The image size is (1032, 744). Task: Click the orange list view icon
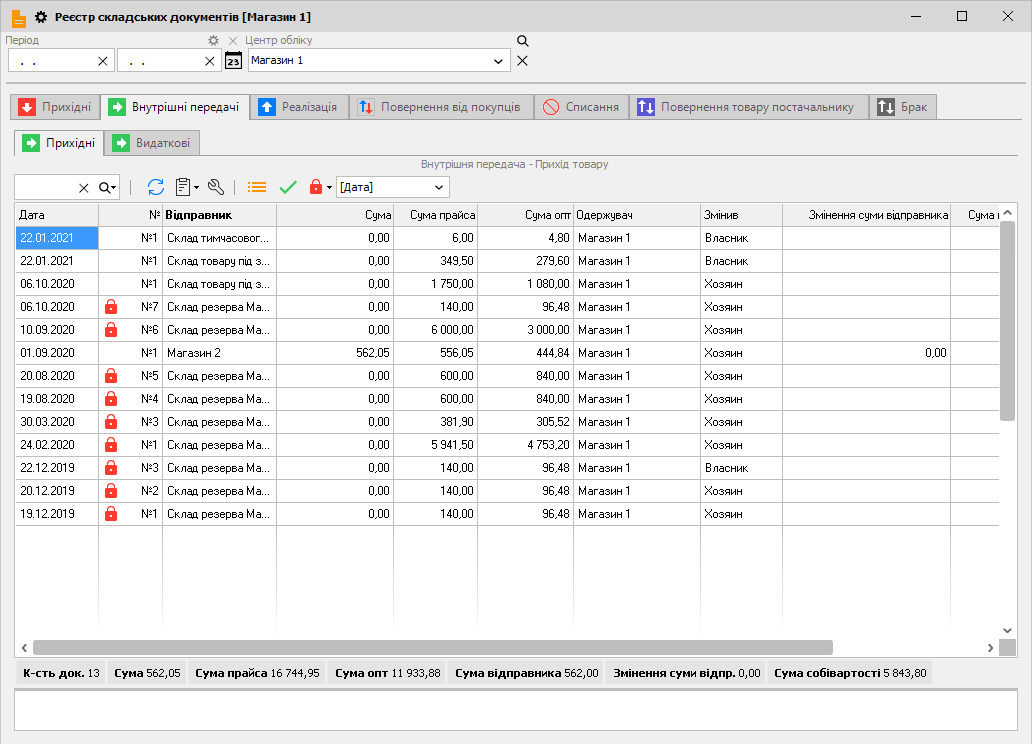(257, 187)
